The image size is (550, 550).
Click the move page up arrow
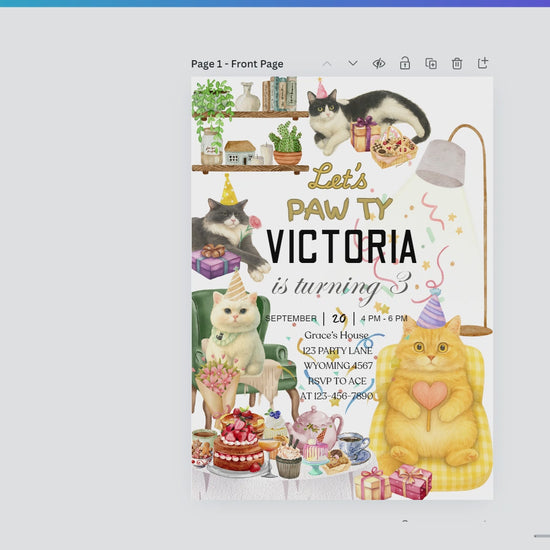click(327, 64)
